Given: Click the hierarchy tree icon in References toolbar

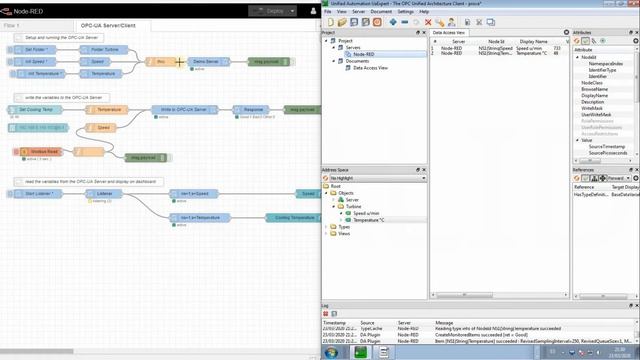Looking at the screenshot, I should point(594,178).
